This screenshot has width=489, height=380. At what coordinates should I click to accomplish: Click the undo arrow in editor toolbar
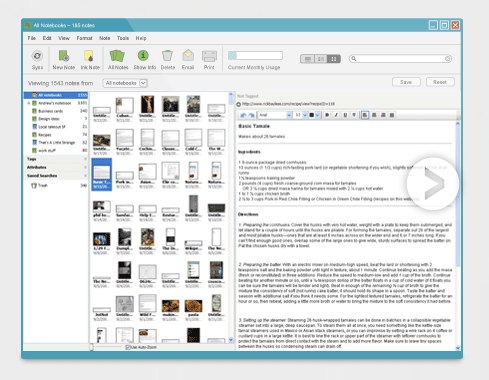[243, 115]
